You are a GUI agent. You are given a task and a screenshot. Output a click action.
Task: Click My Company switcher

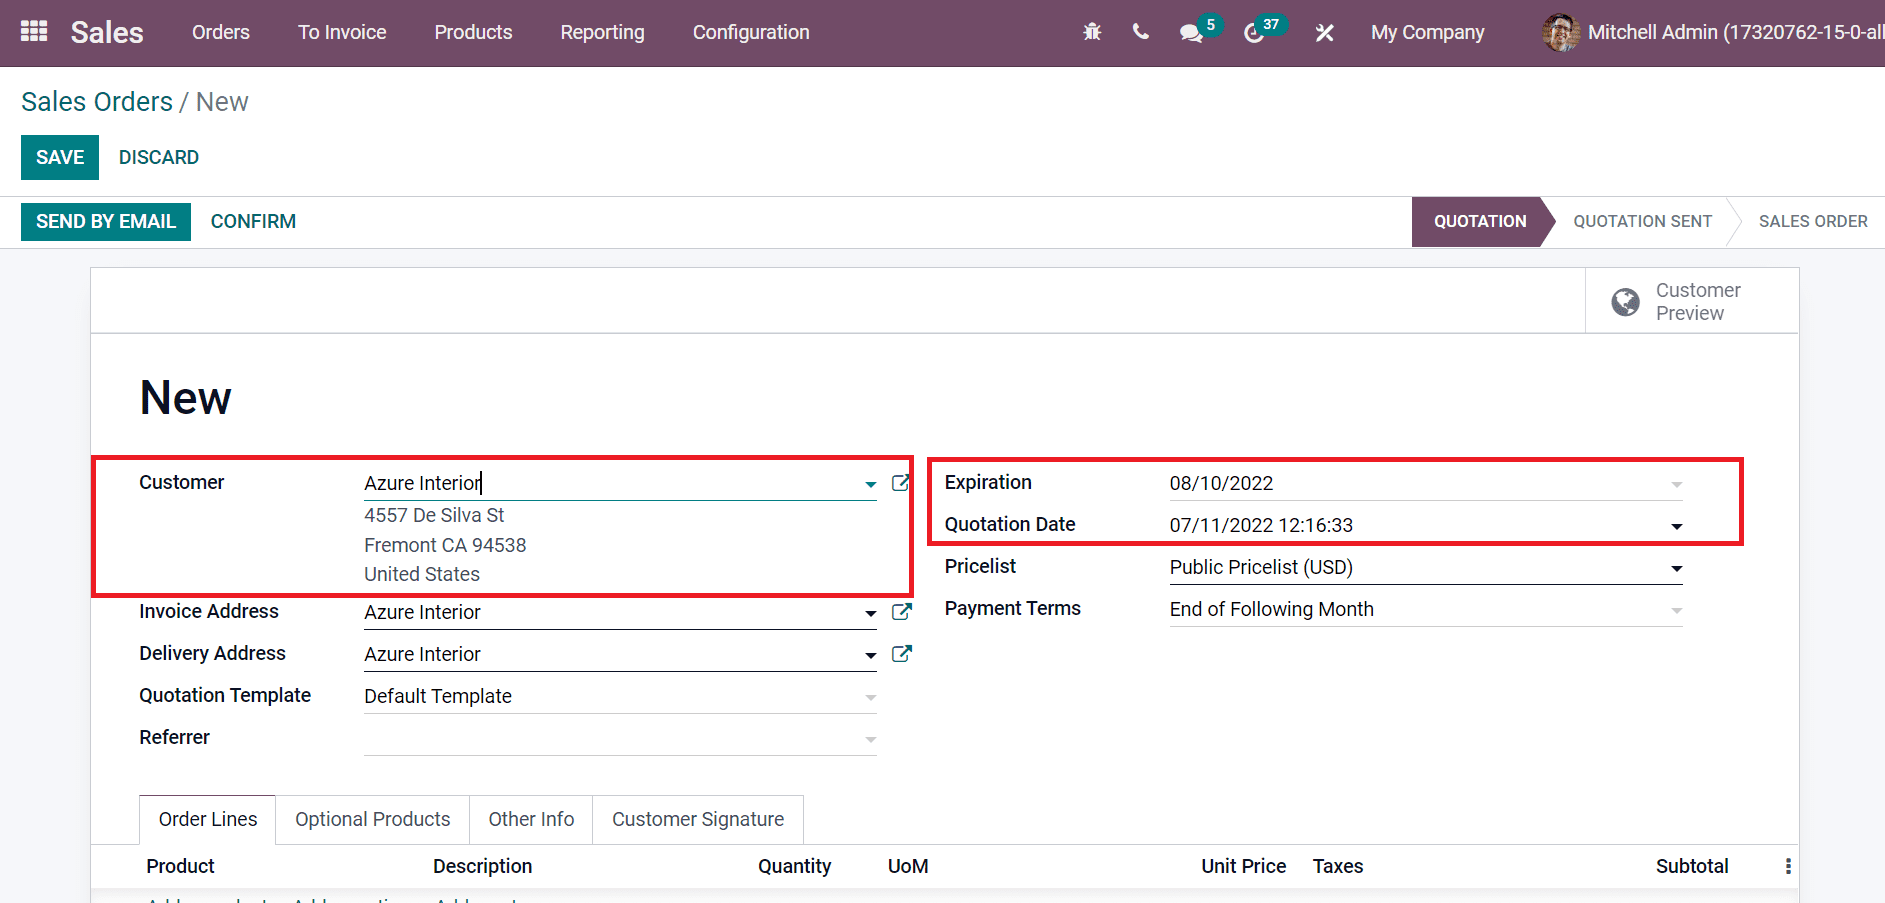pos(1427,32)
